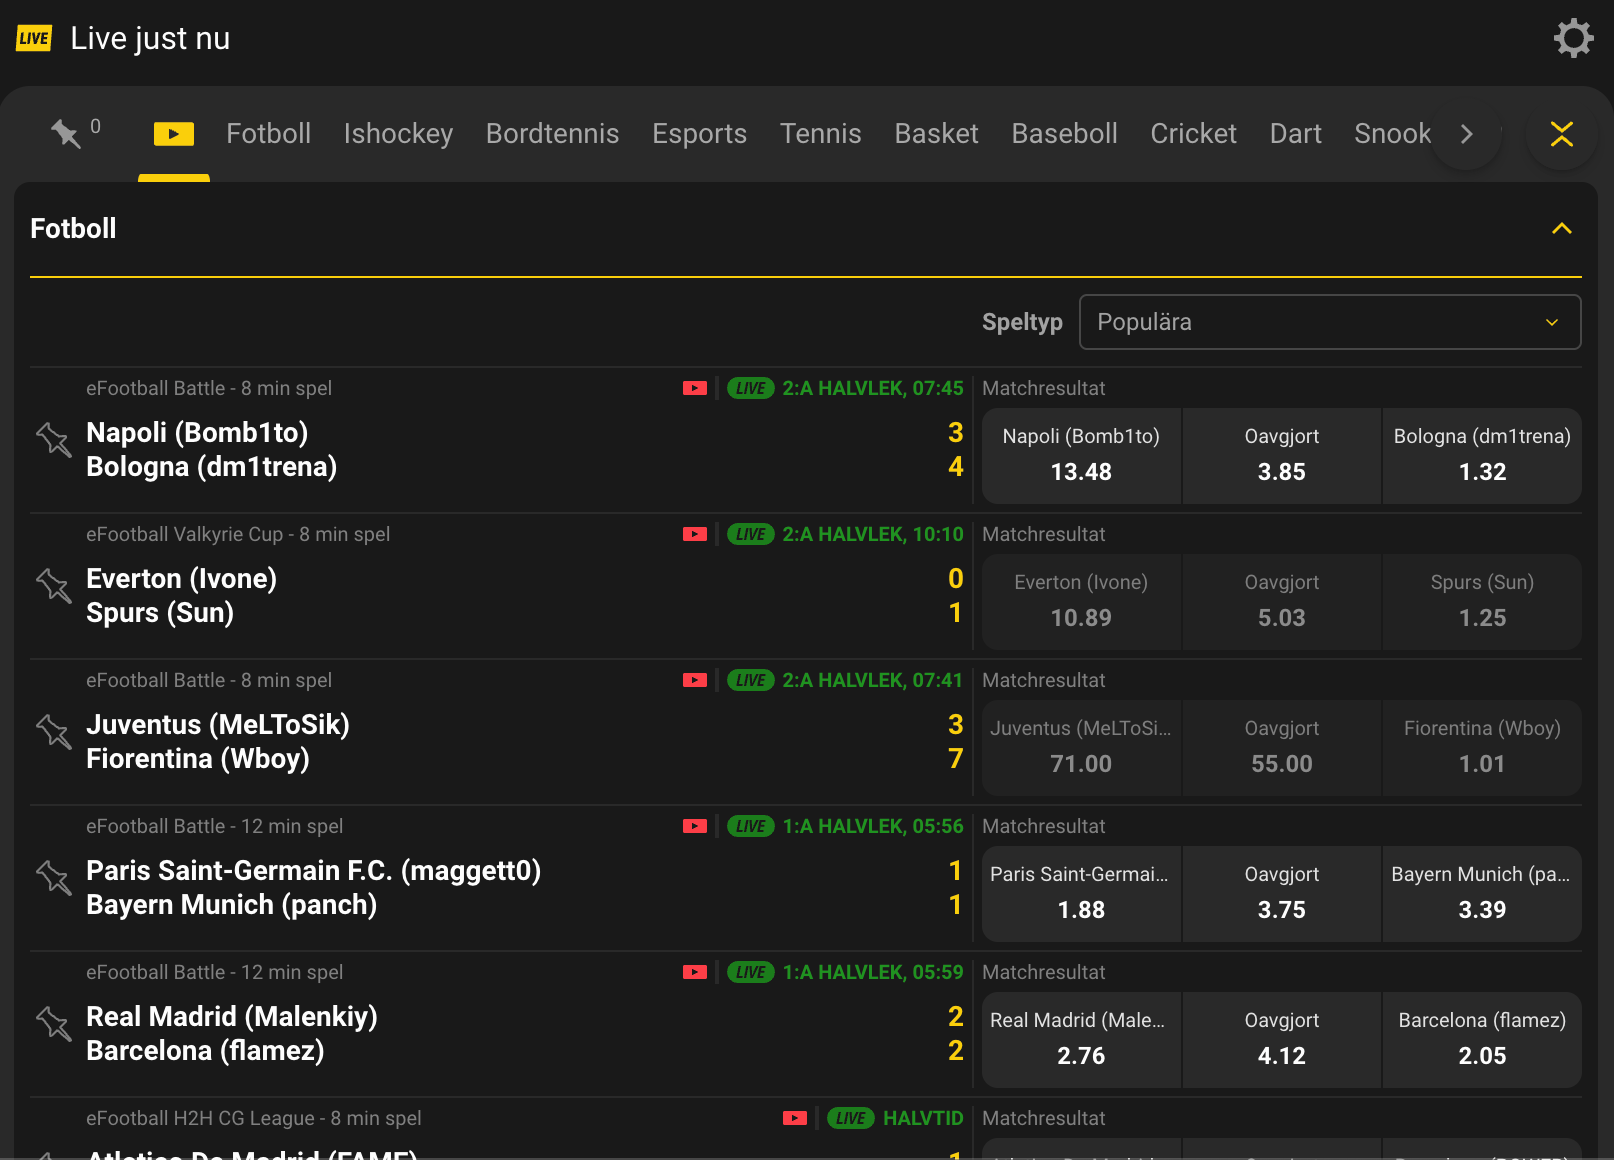Bet on Oavgjort at 3.85
Viewport: 1614px width, 1160px height.
1282,455
